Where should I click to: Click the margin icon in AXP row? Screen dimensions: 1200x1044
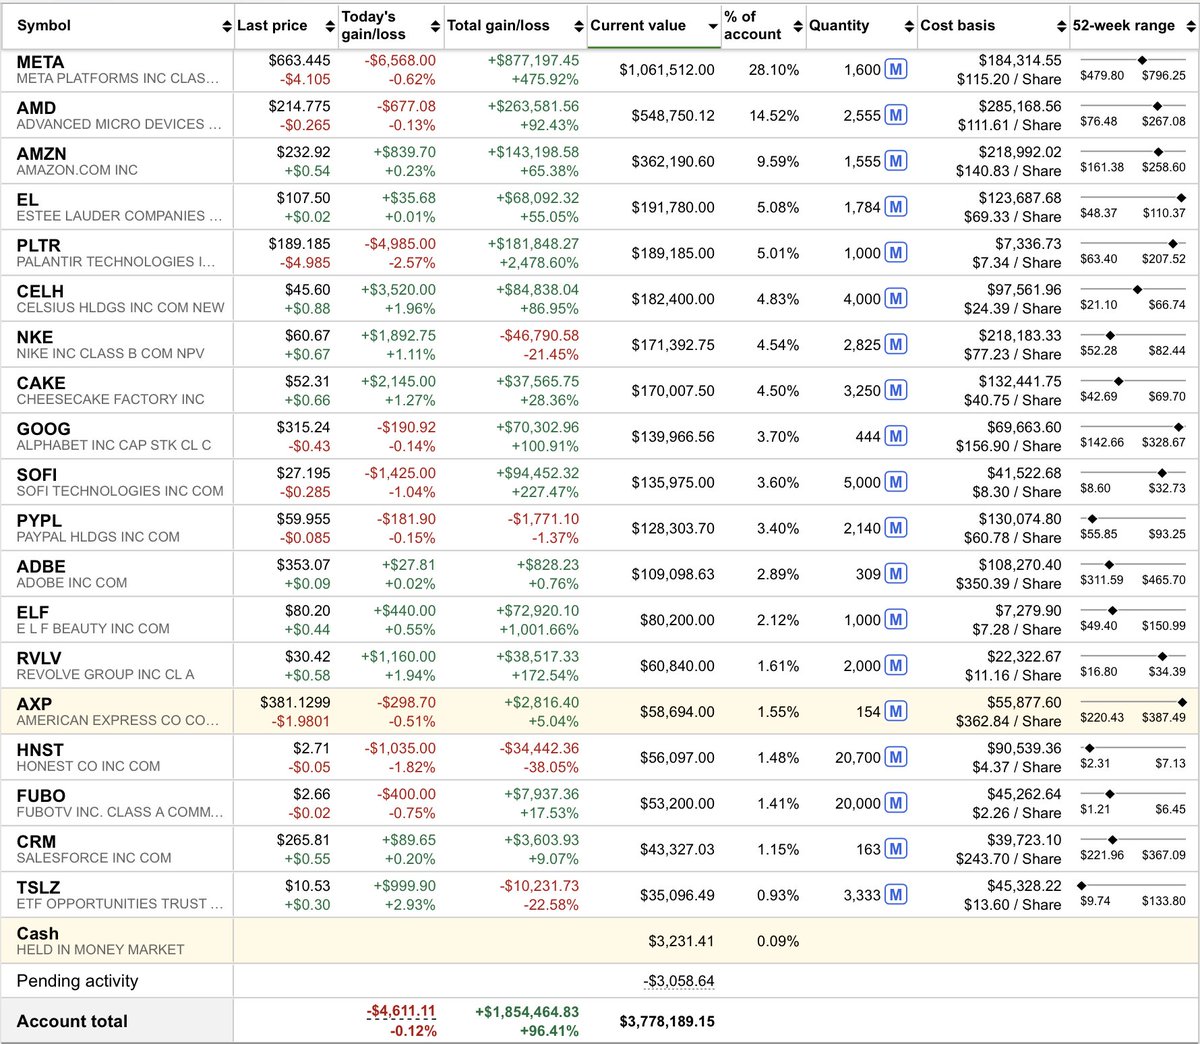tap(896, 712)
